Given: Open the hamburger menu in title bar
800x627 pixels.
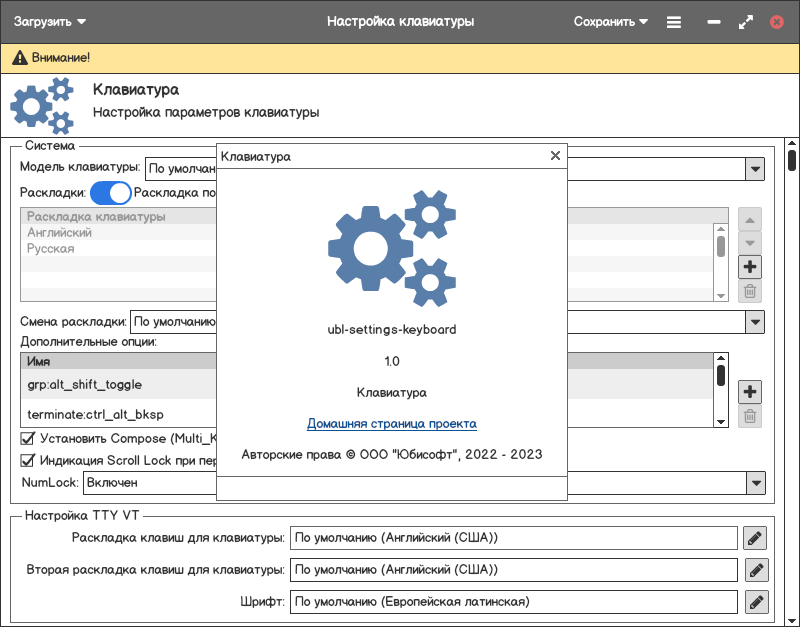Looking at the screenshot, I should coord(674,21).
